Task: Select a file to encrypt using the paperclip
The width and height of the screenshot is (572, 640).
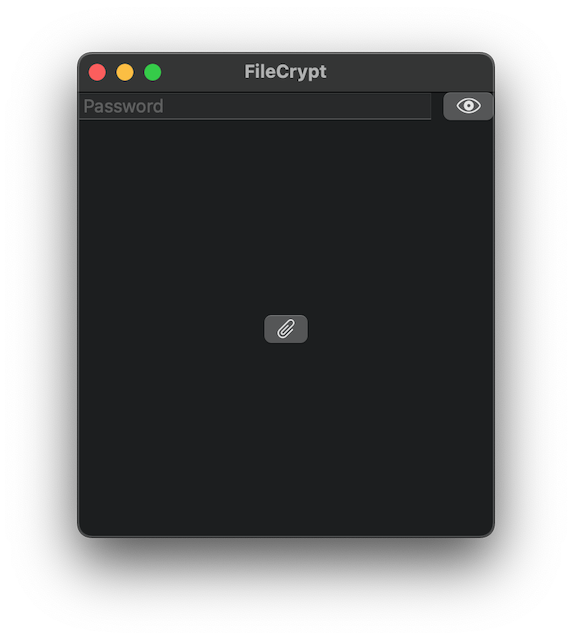Action: pos(286,329)
